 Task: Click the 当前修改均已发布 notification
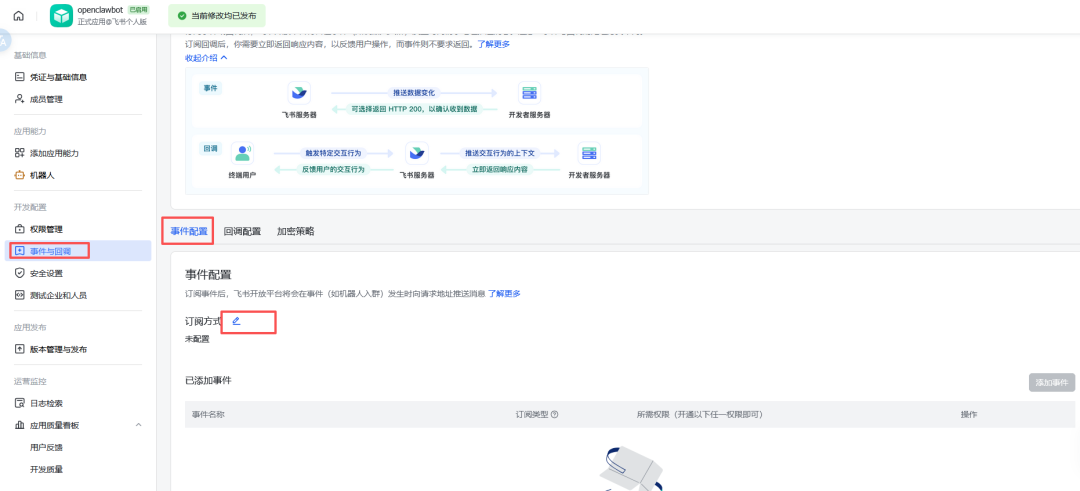pyautogui.click(x=217, y=15)
